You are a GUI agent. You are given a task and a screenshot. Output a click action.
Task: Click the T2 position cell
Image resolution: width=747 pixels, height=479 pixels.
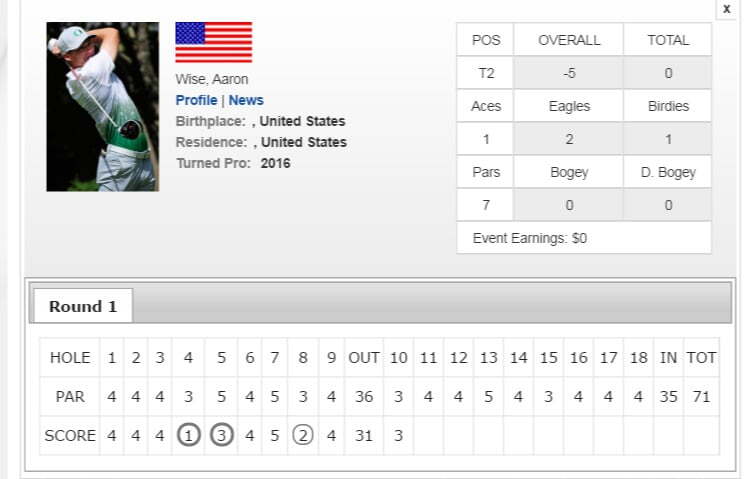pos(485,73)
